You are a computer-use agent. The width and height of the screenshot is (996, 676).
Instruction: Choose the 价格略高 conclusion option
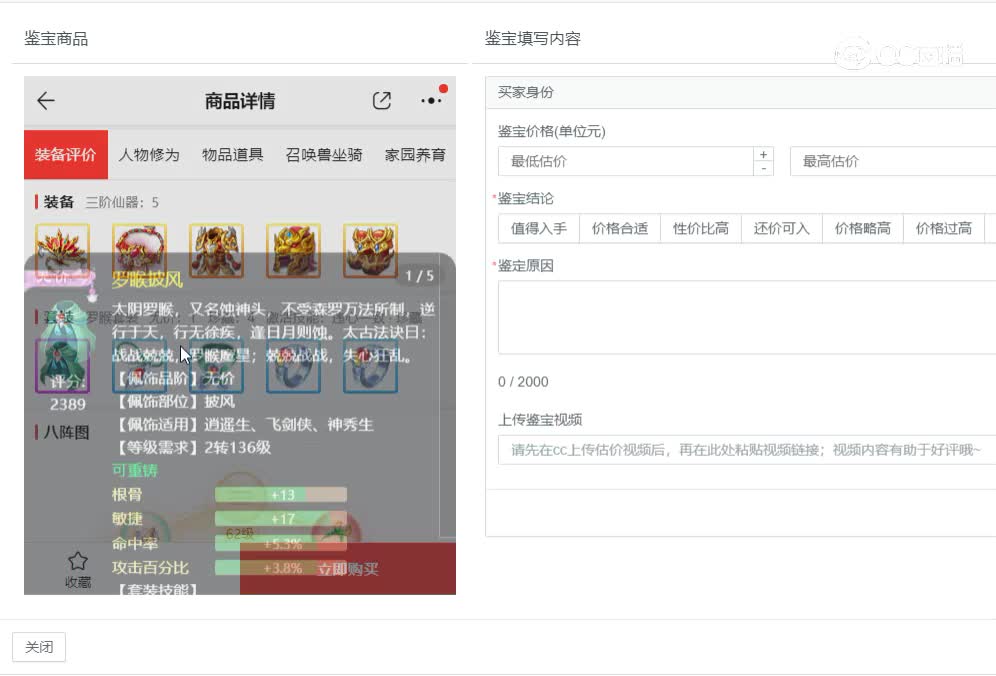pyautogui.click(x=863, y=229)
